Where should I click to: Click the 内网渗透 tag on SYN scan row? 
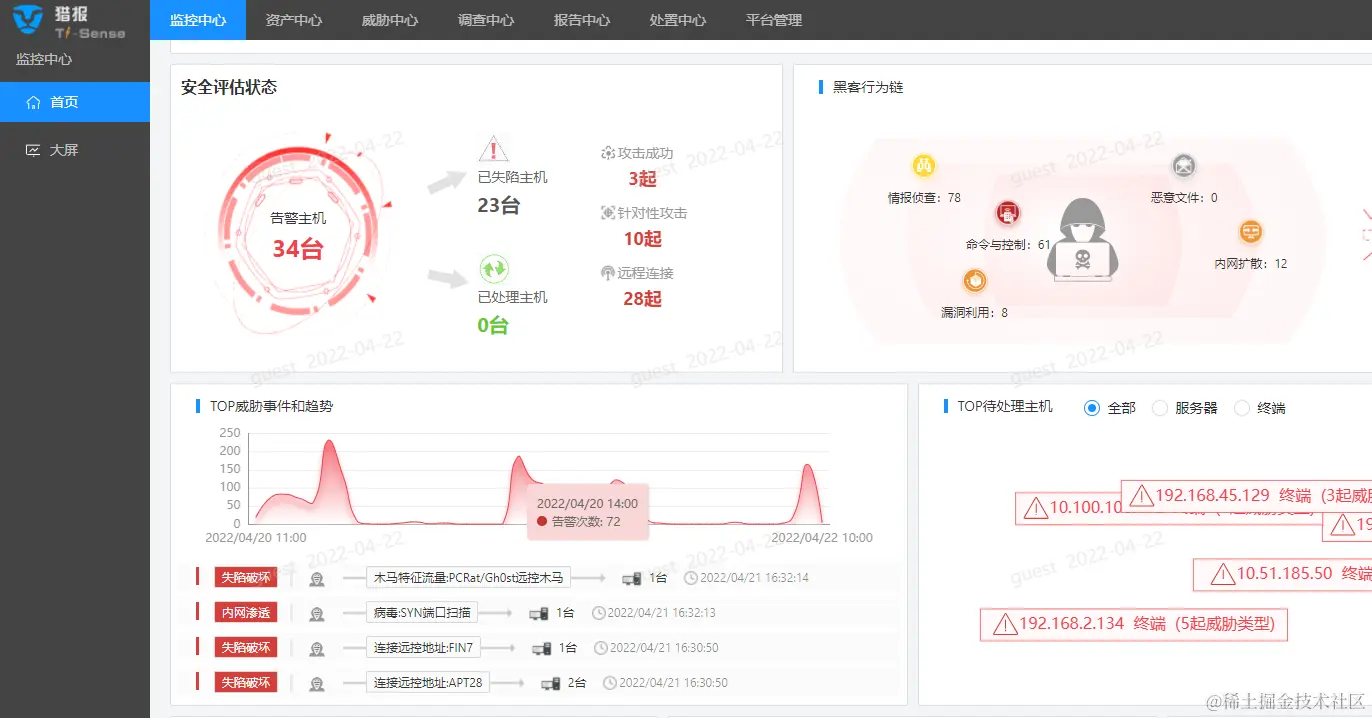[245, 612]
